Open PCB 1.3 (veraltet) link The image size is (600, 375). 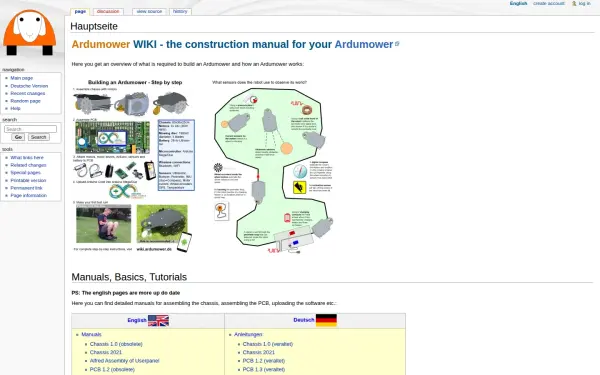point(264,370)
